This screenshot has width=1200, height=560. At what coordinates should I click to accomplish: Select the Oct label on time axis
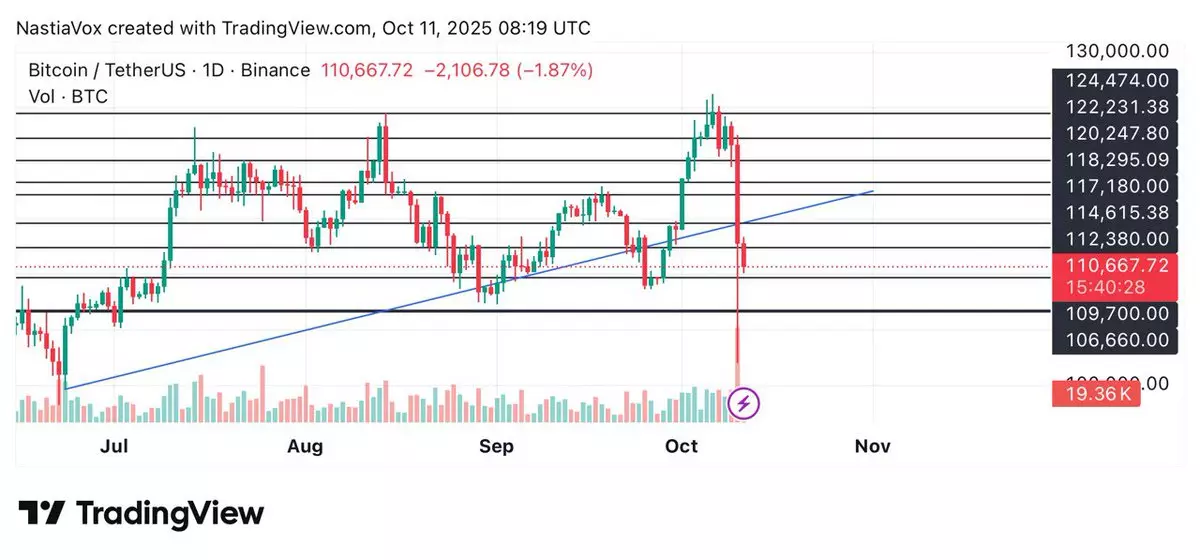pos(682,446)
